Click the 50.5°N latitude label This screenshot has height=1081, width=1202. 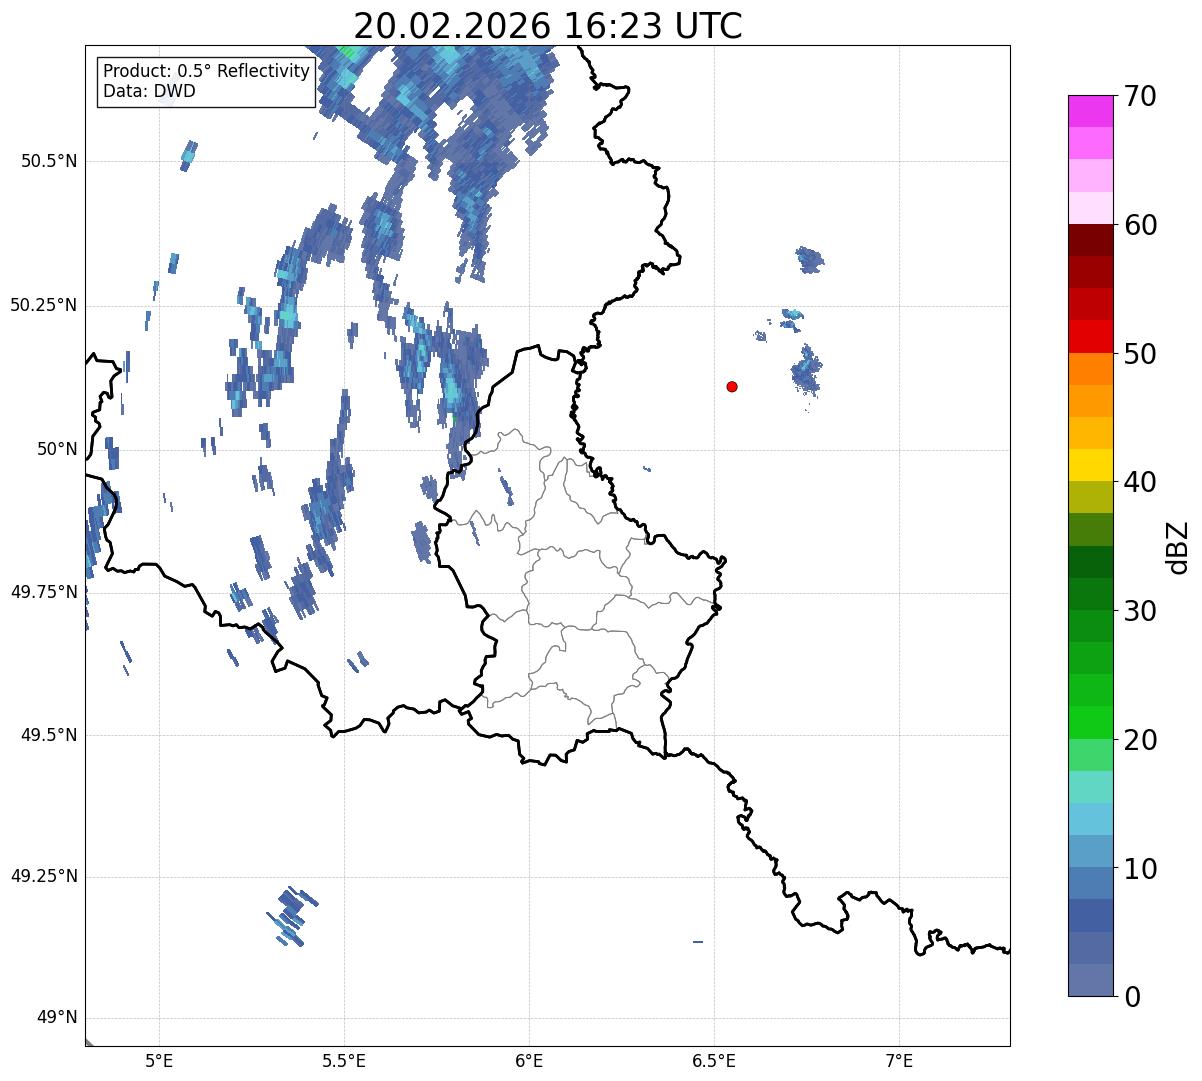49,161
